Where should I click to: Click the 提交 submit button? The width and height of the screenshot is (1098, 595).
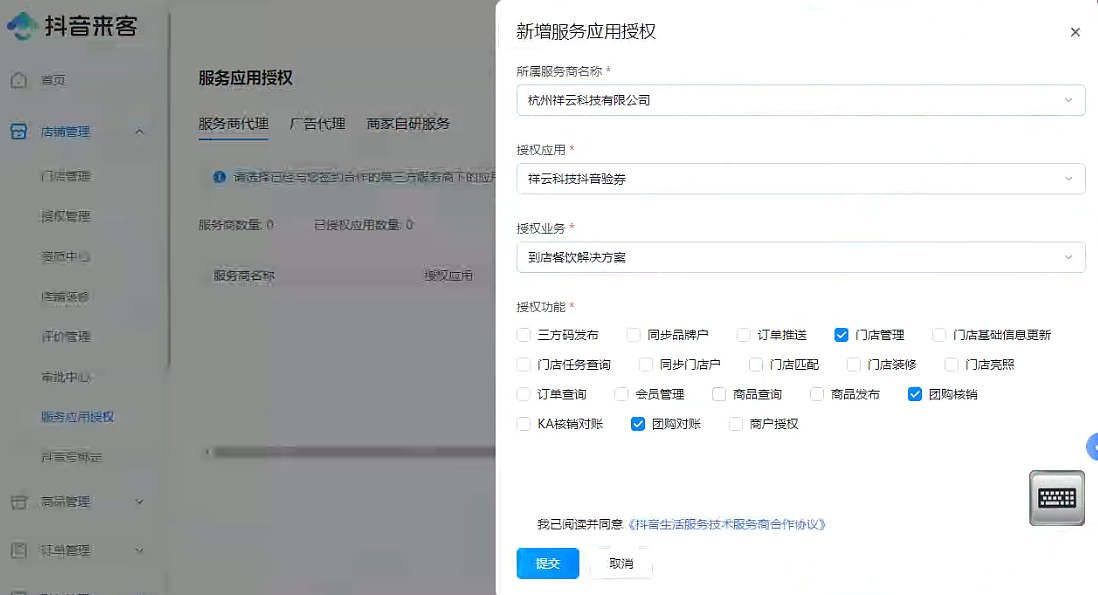pyautogui.click(x=548, y=564)
